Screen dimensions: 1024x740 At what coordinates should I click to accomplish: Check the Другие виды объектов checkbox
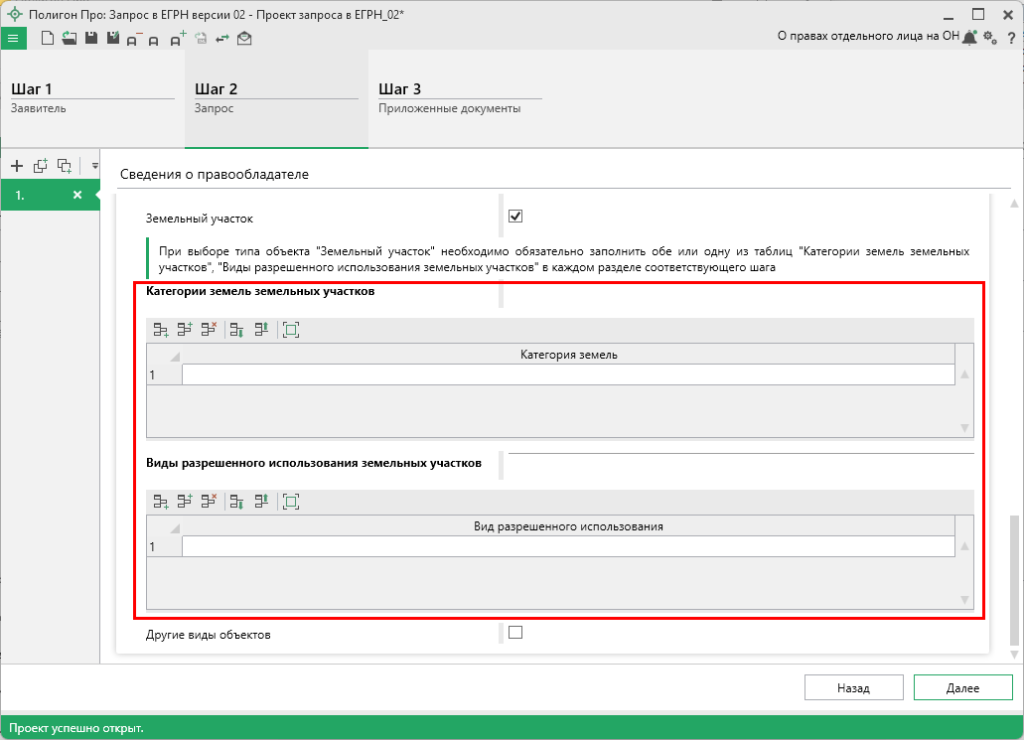click(516, 632)
